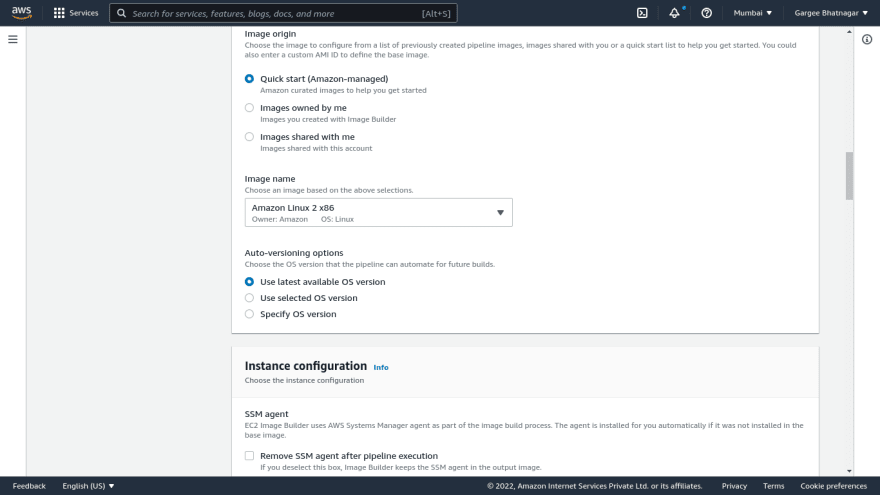Open the Image name dropdown Amazon Linux 2 x86
Image resolution: width=880 pixels, height=495 pixels.
pos(378,213)
